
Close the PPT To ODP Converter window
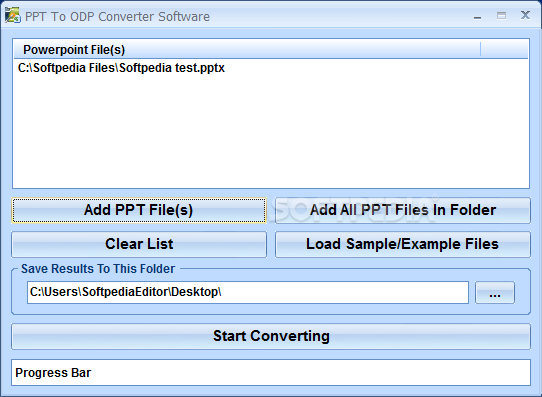[525, 15]
